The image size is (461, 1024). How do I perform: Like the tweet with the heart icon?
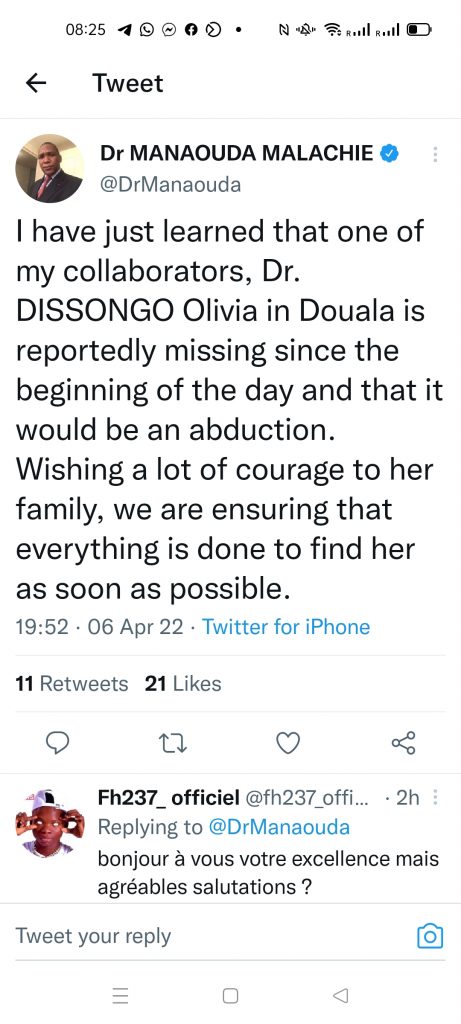(x=289, y=743)
